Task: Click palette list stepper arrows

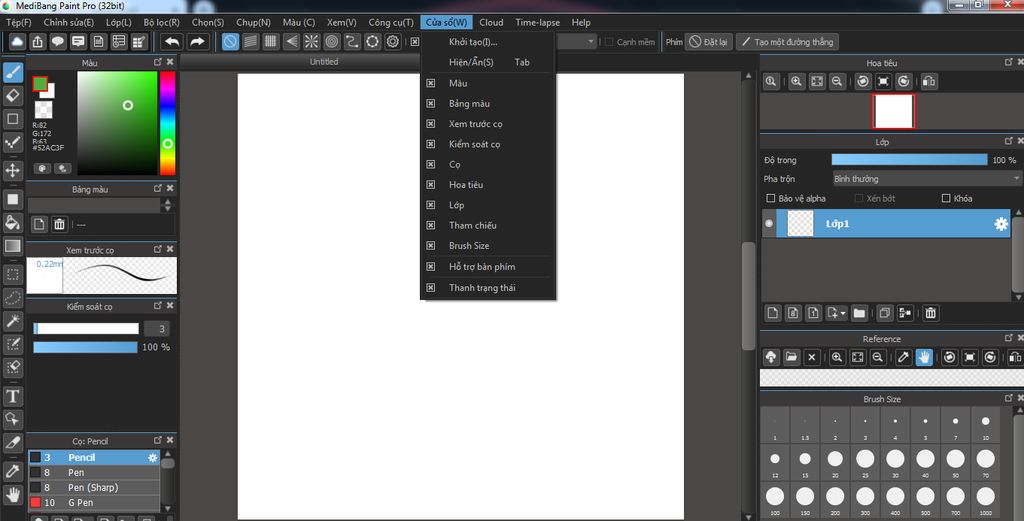Action: [168, 205]
